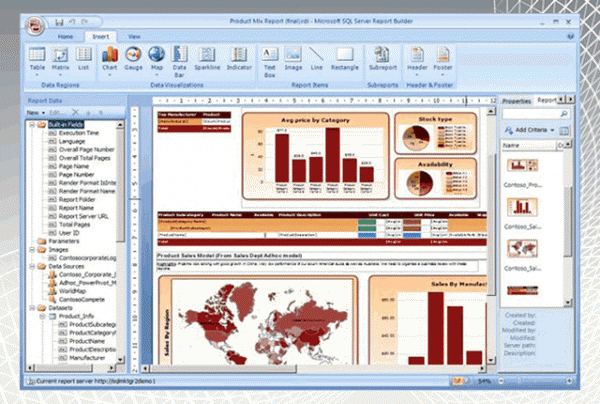Select the ContosoCompete data source
Screen dimensions: 600x404
pos(82,300)
